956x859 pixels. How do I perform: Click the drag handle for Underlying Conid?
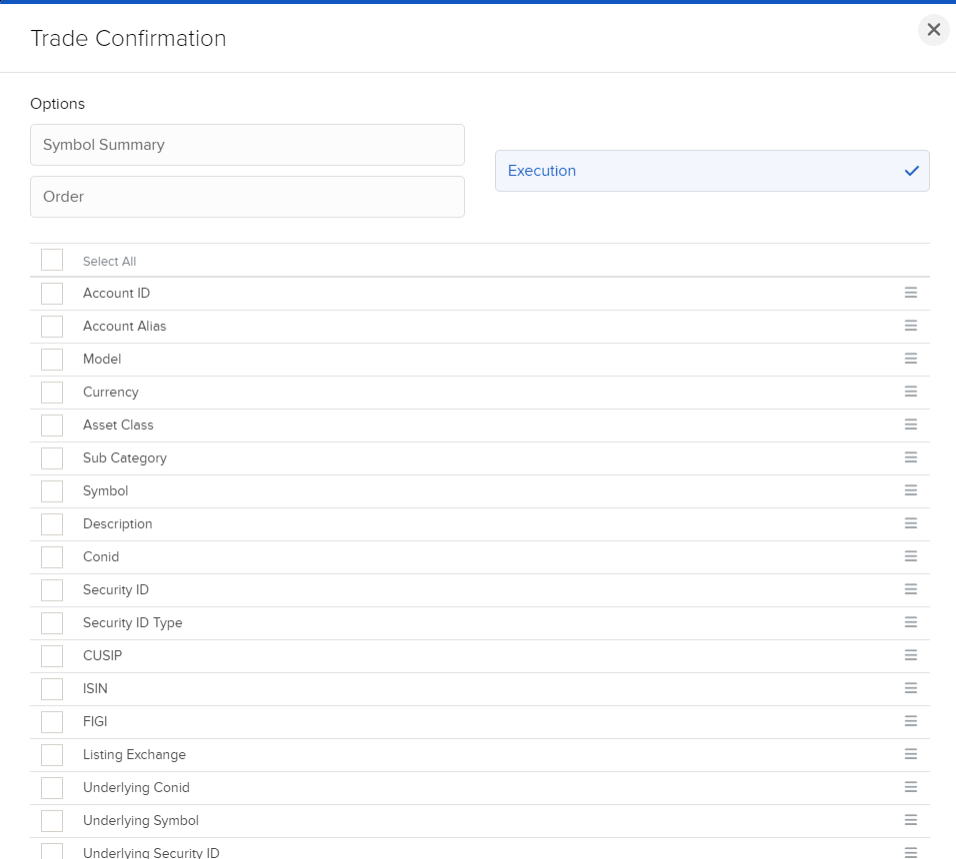[910, 787]
